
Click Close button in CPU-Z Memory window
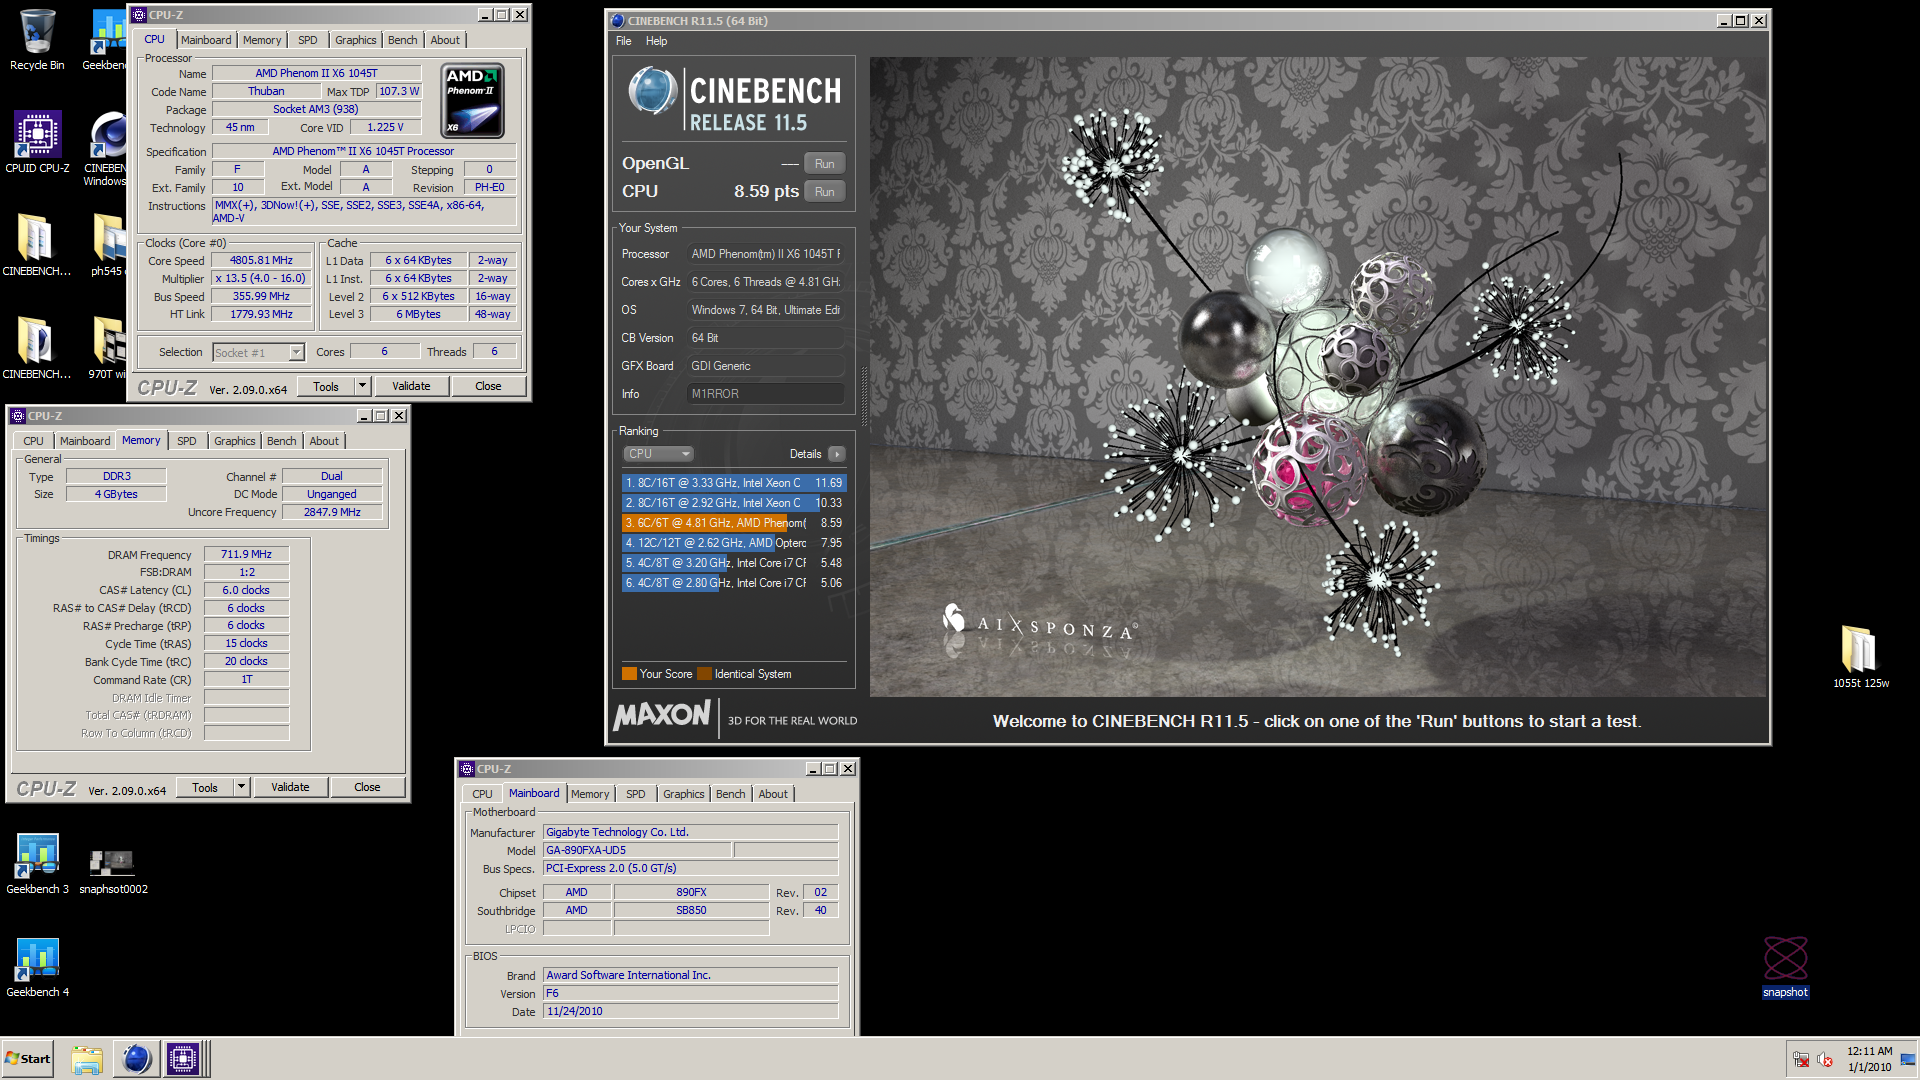click(x=367, y=787)
